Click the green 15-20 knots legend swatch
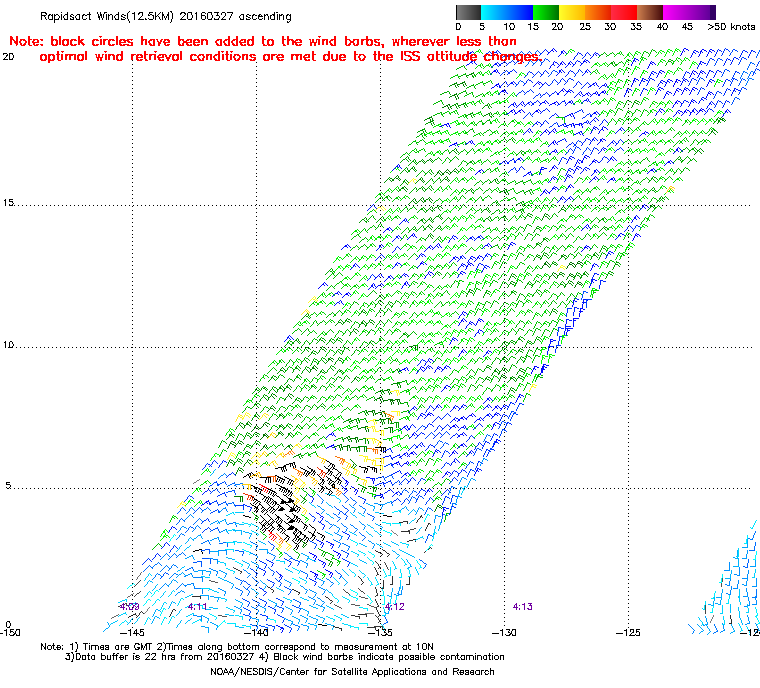760x688 pixels. pyautogui.click(x=546, y=12)
